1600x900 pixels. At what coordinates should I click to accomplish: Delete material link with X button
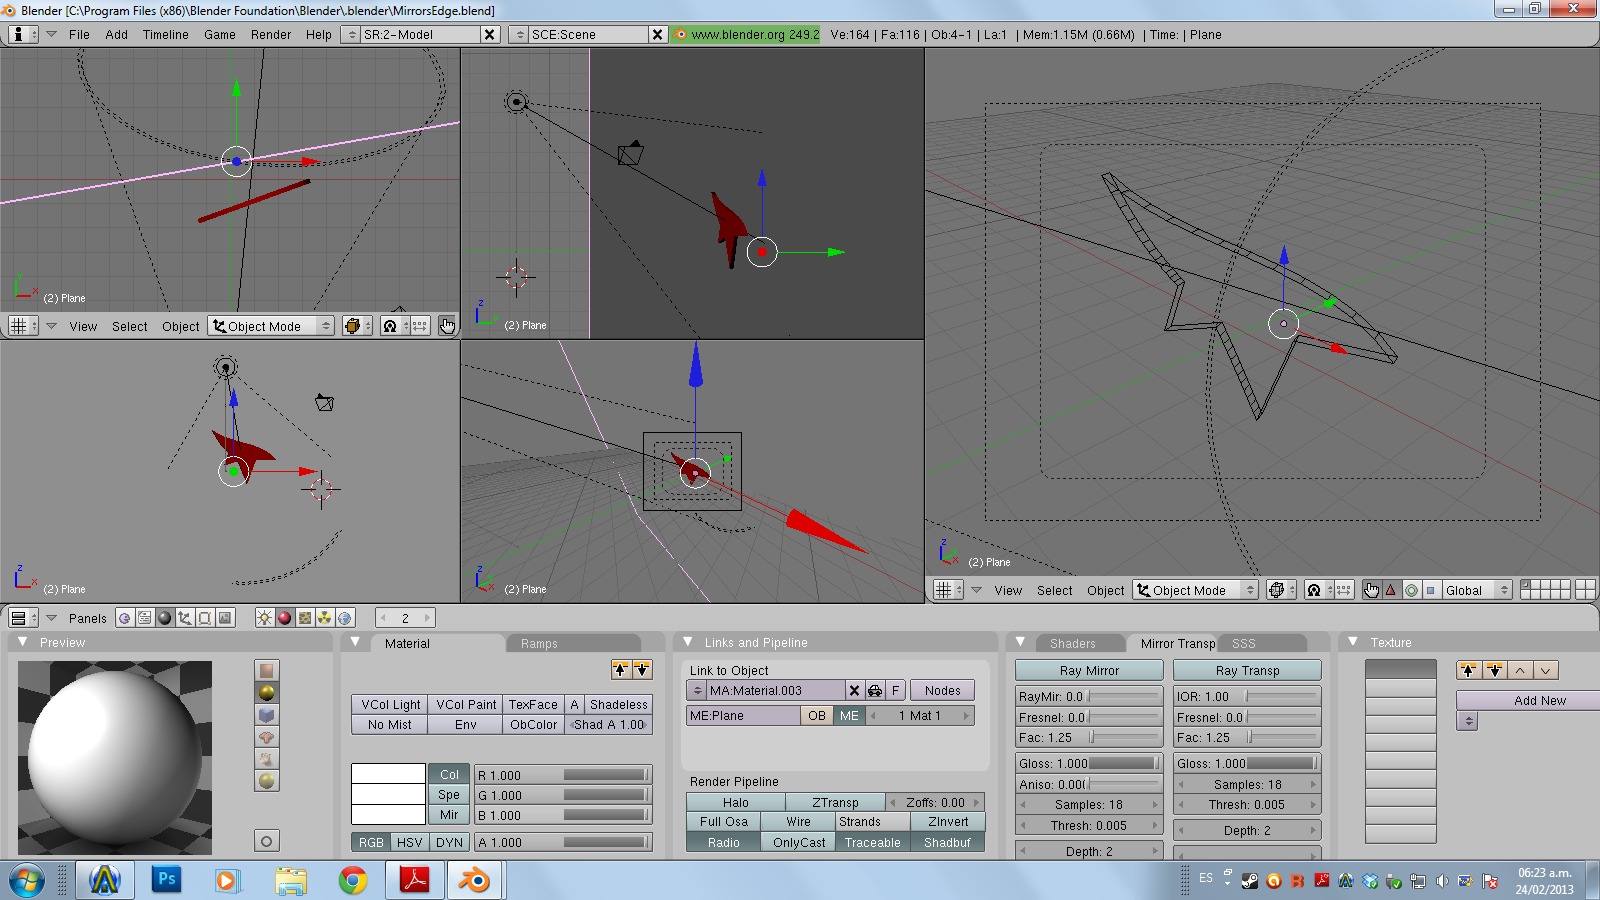click(x=854, y=690)
